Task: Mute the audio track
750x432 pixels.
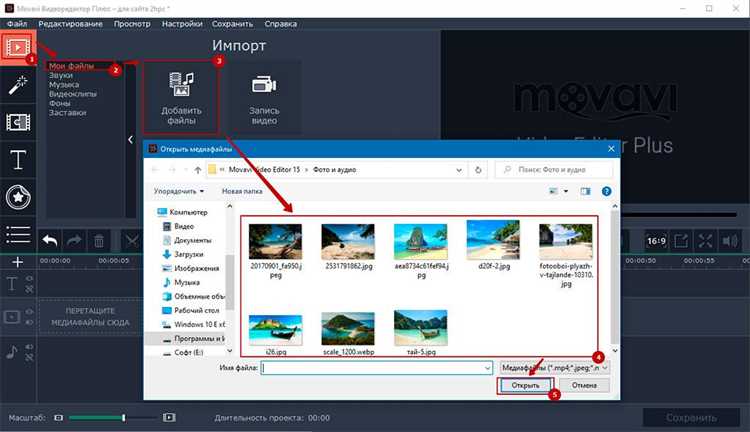Action: point(29,347)
